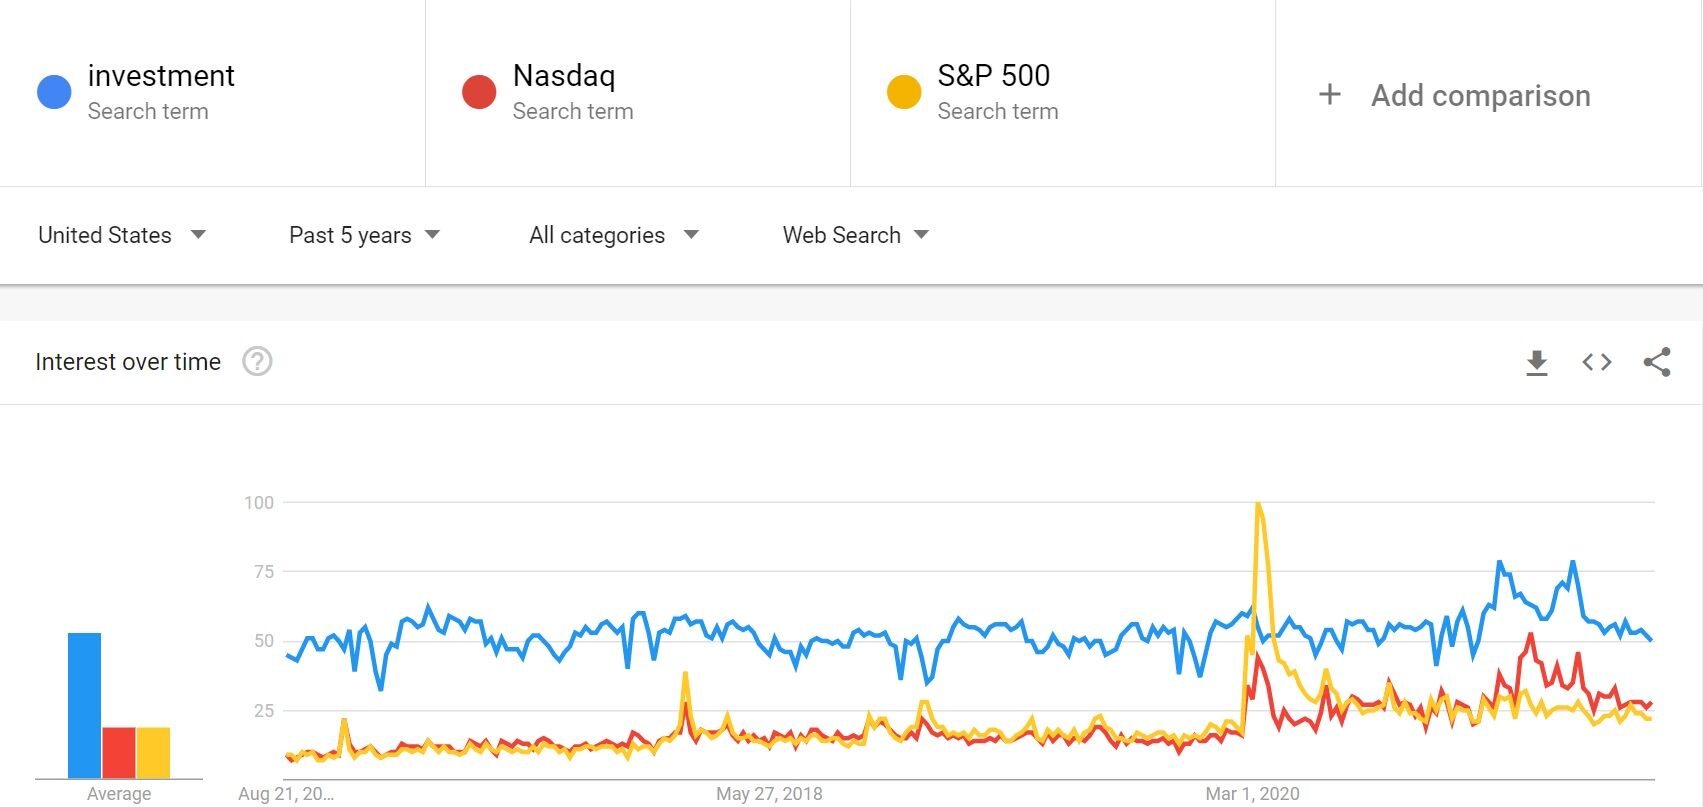Click the red Nasdaq color dot
1703x807 pixels.
(479, 92)
